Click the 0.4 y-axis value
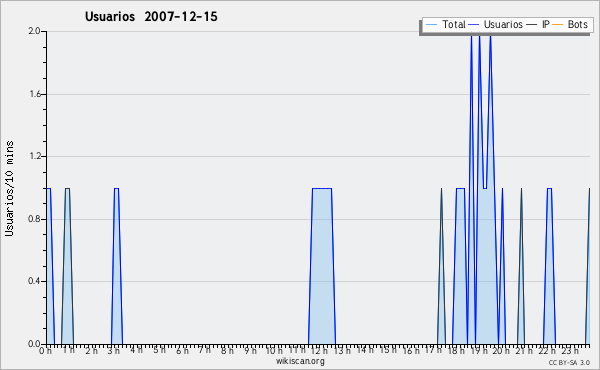 pyautogui.click(x=34, y=281)
